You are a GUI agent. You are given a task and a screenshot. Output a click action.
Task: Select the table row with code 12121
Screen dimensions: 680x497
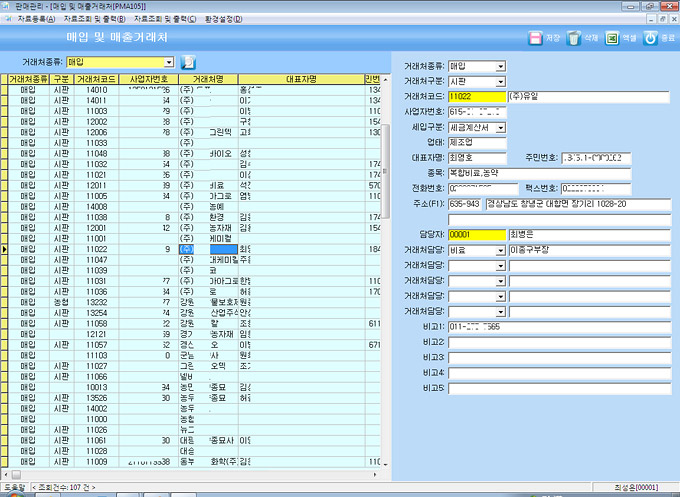(191, 334)
